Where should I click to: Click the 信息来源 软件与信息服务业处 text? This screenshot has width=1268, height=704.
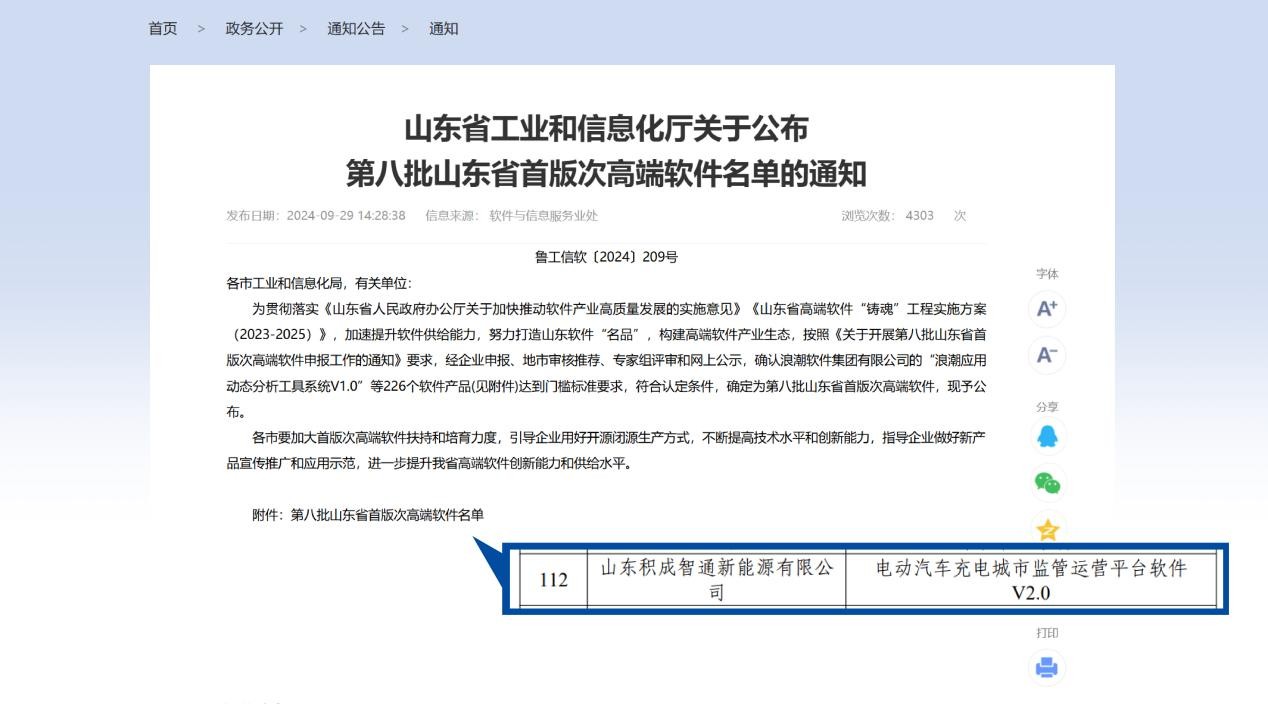[x=511, y=216]
